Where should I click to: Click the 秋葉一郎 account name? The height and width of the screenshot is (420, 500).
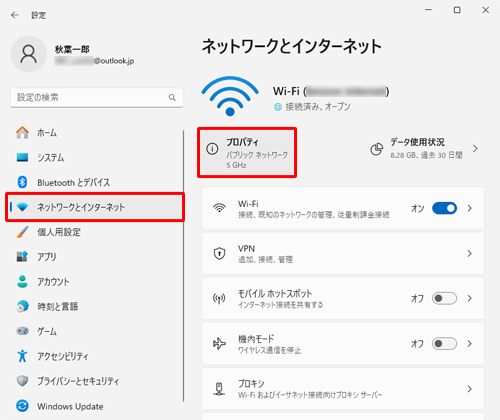[x=72, y=49]
